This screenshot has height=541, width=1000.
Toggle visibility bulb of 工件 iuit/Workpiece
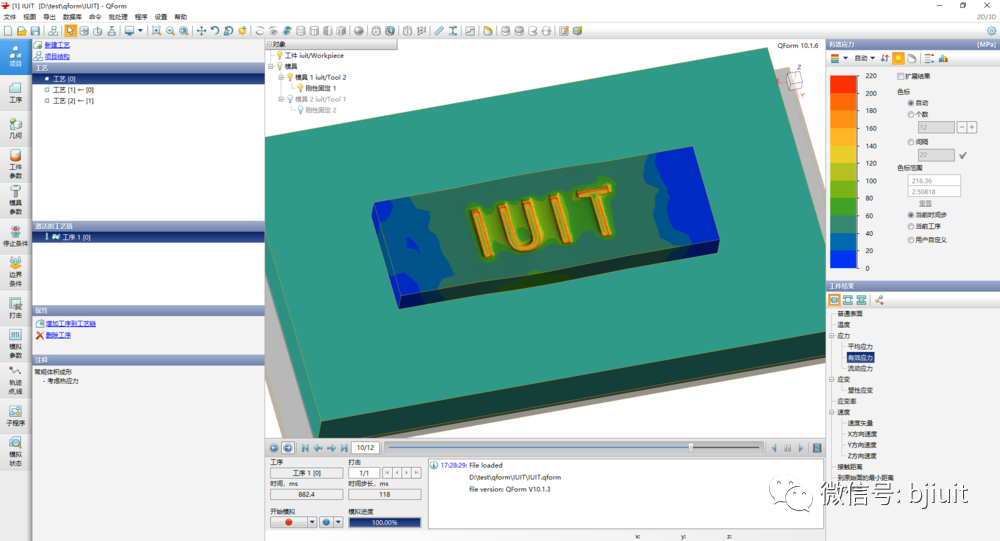tap(279, 56)
